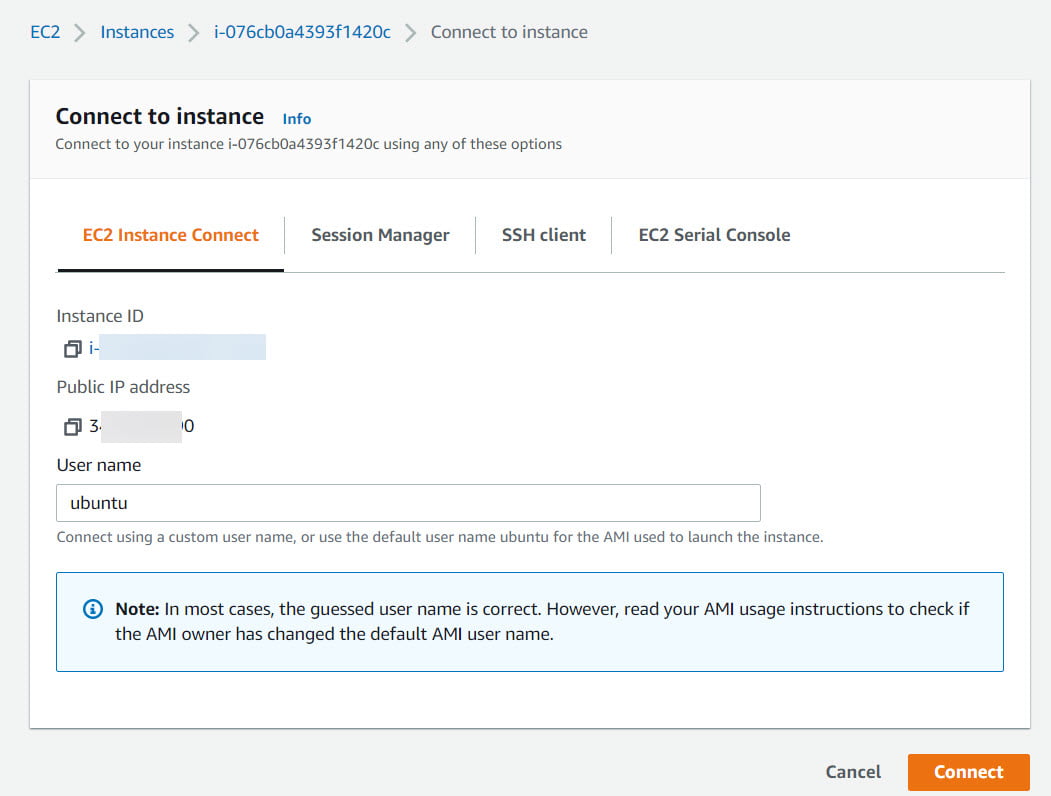
Task: Open breadcrumb instance i-076cb0a4393f1420c
Action: coord(302,32)
